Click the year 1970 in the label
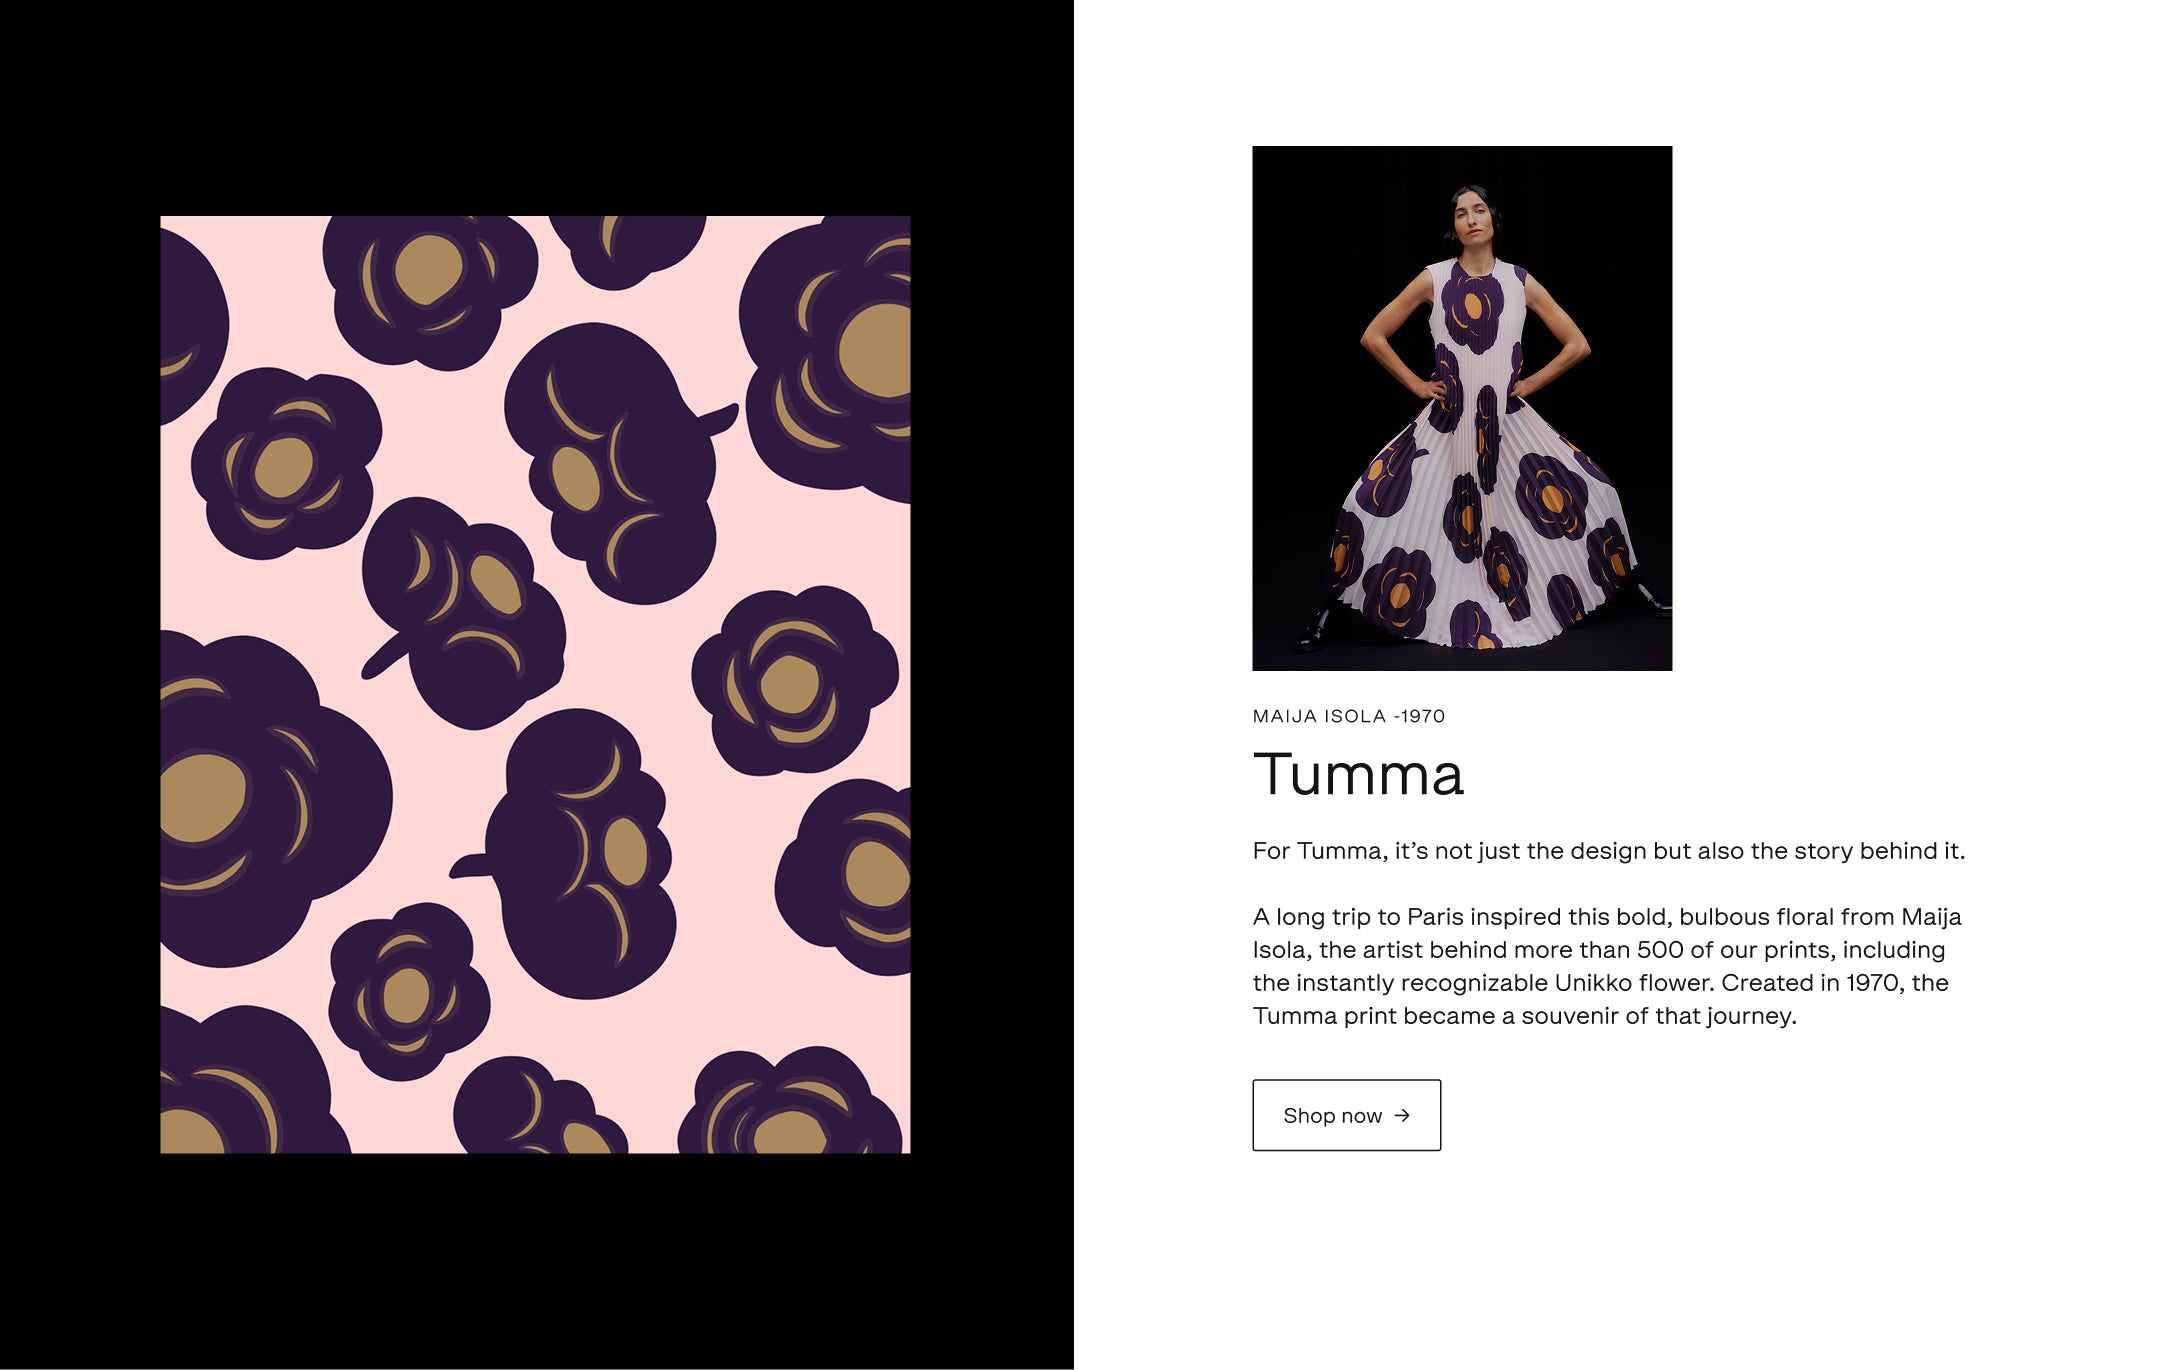Viewport: 2157px width, 1370px height. tap(1422, 716)
